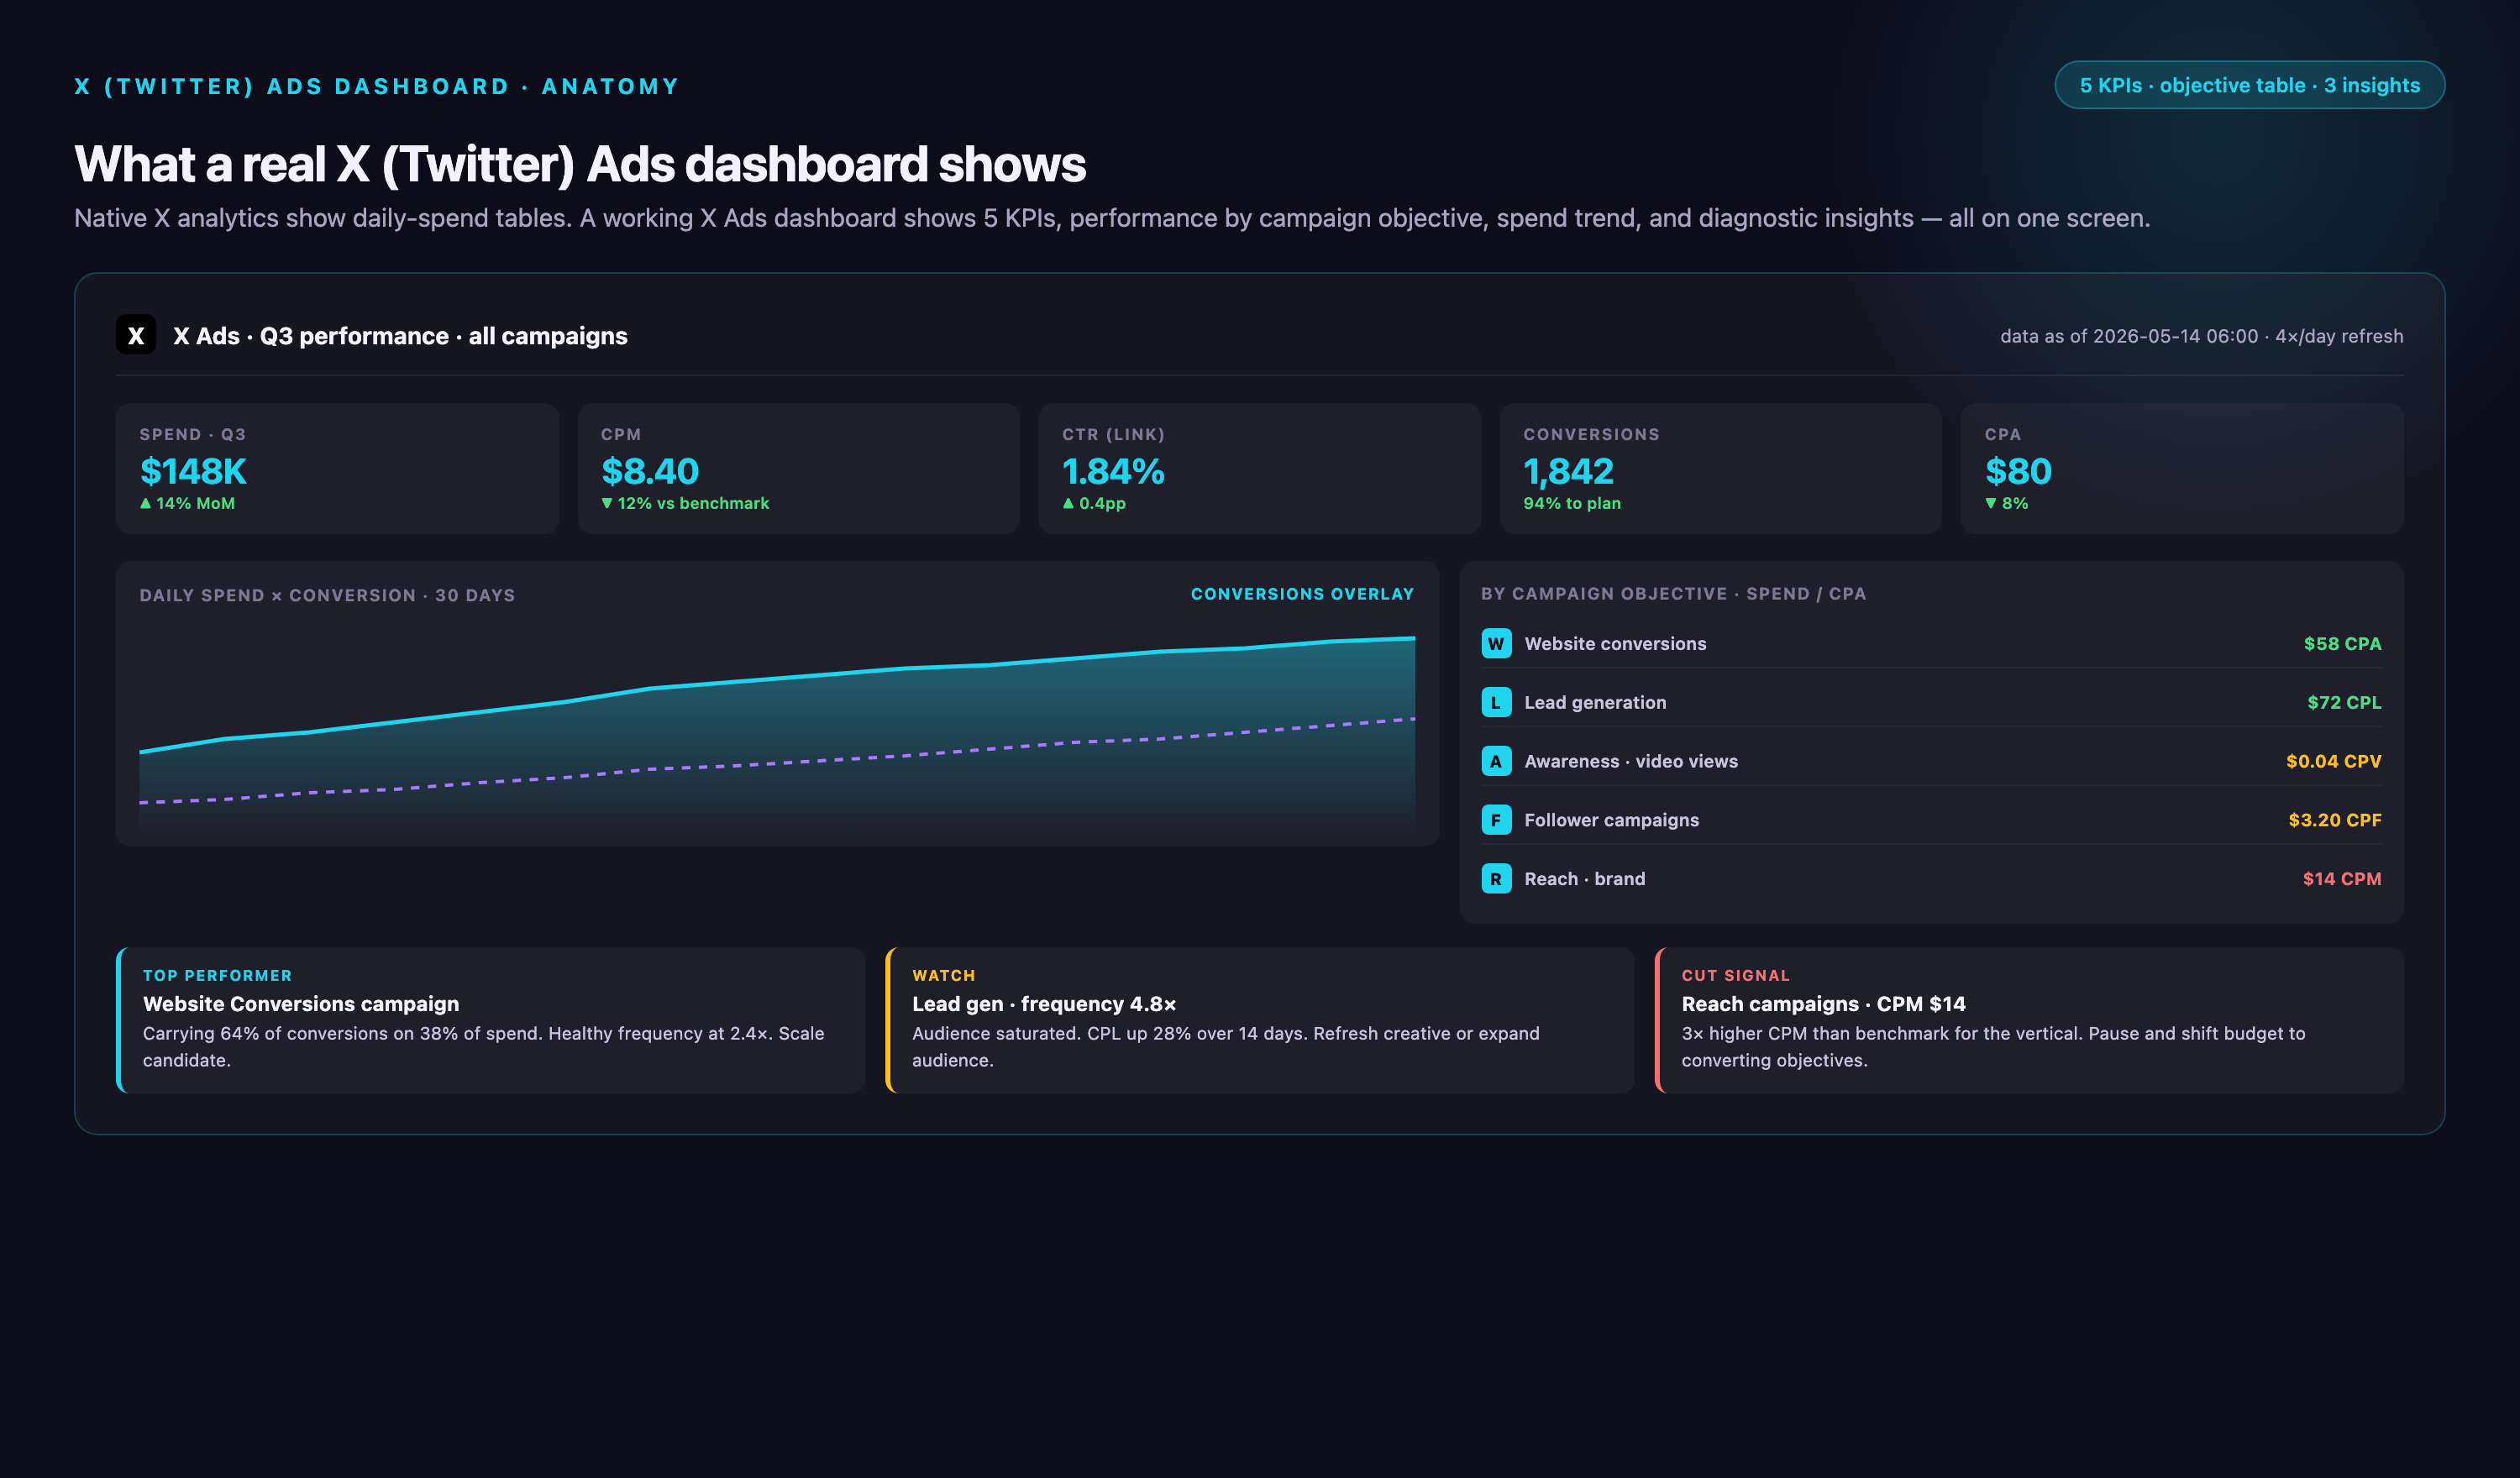Click the black X logo icon
This screenshot has height=1478, width=2520.
click(135, 335)
